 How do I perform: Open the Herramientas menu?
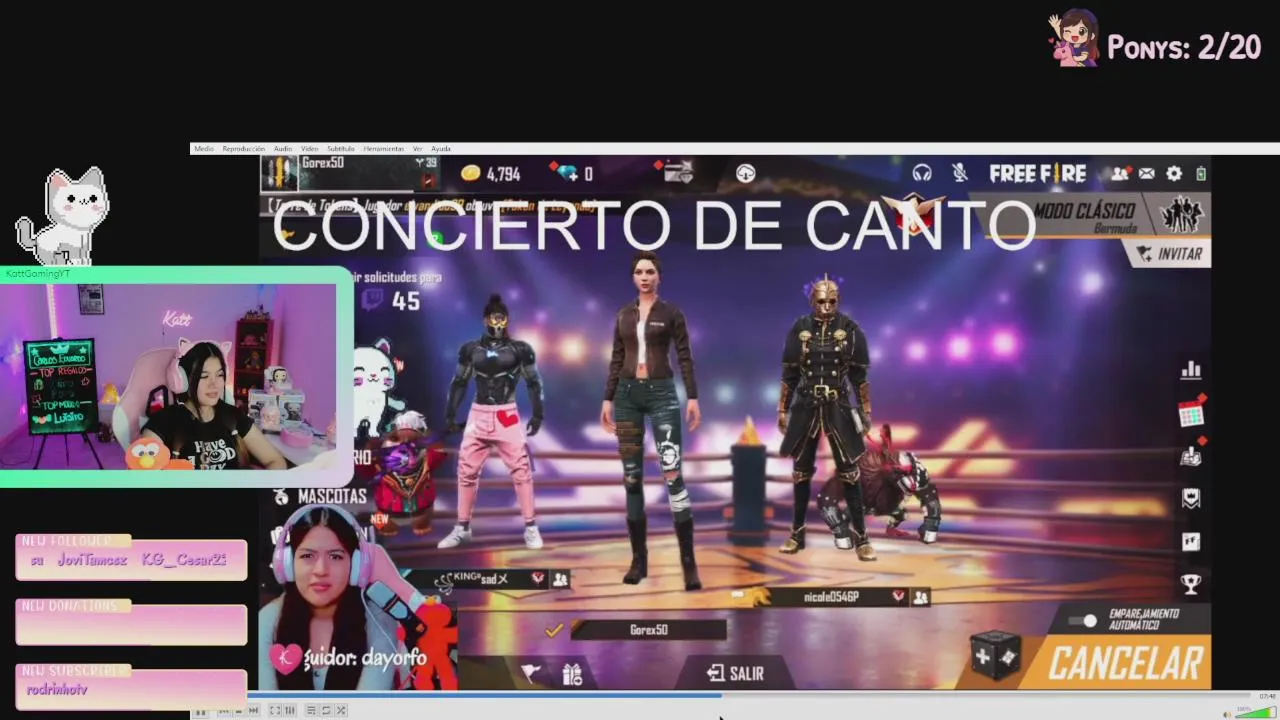(x=383, y=149)
